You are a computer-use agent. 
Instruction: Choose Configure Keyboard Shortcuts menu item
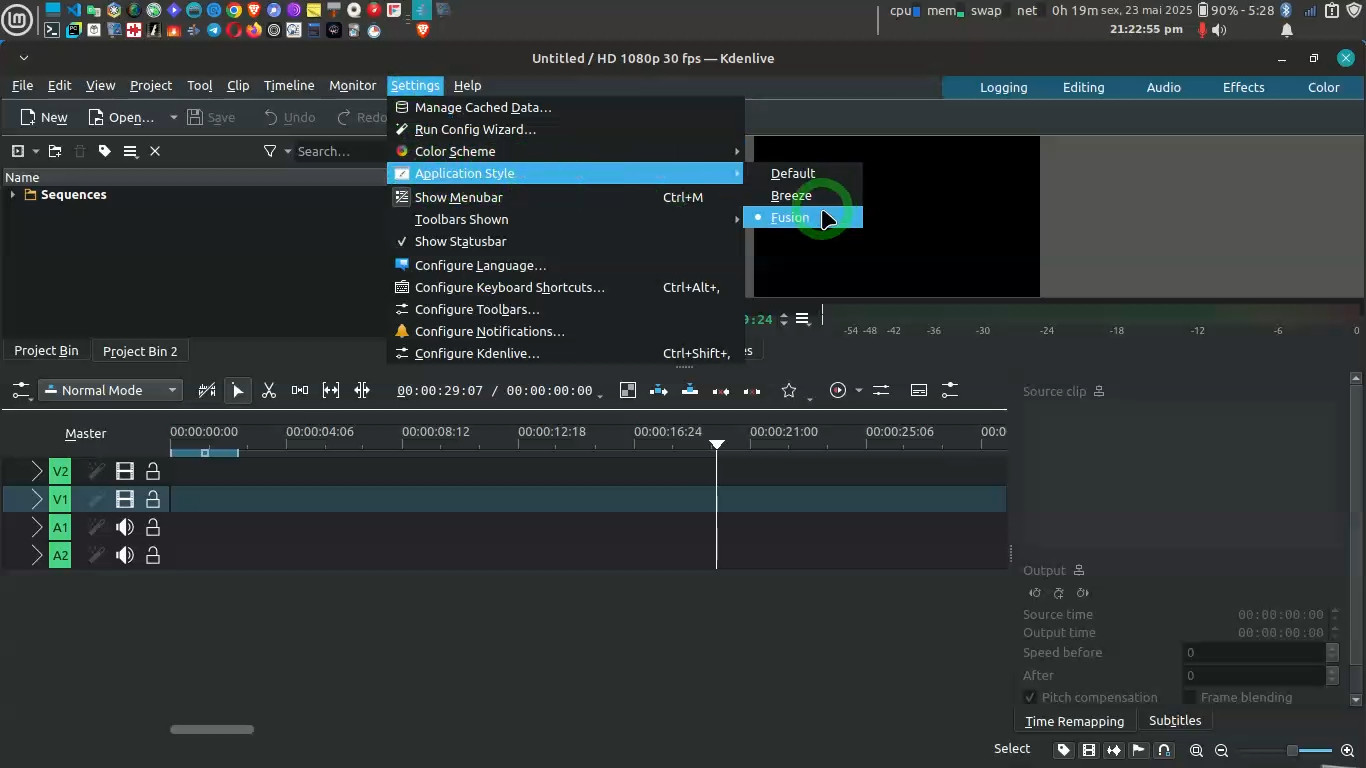565,287
